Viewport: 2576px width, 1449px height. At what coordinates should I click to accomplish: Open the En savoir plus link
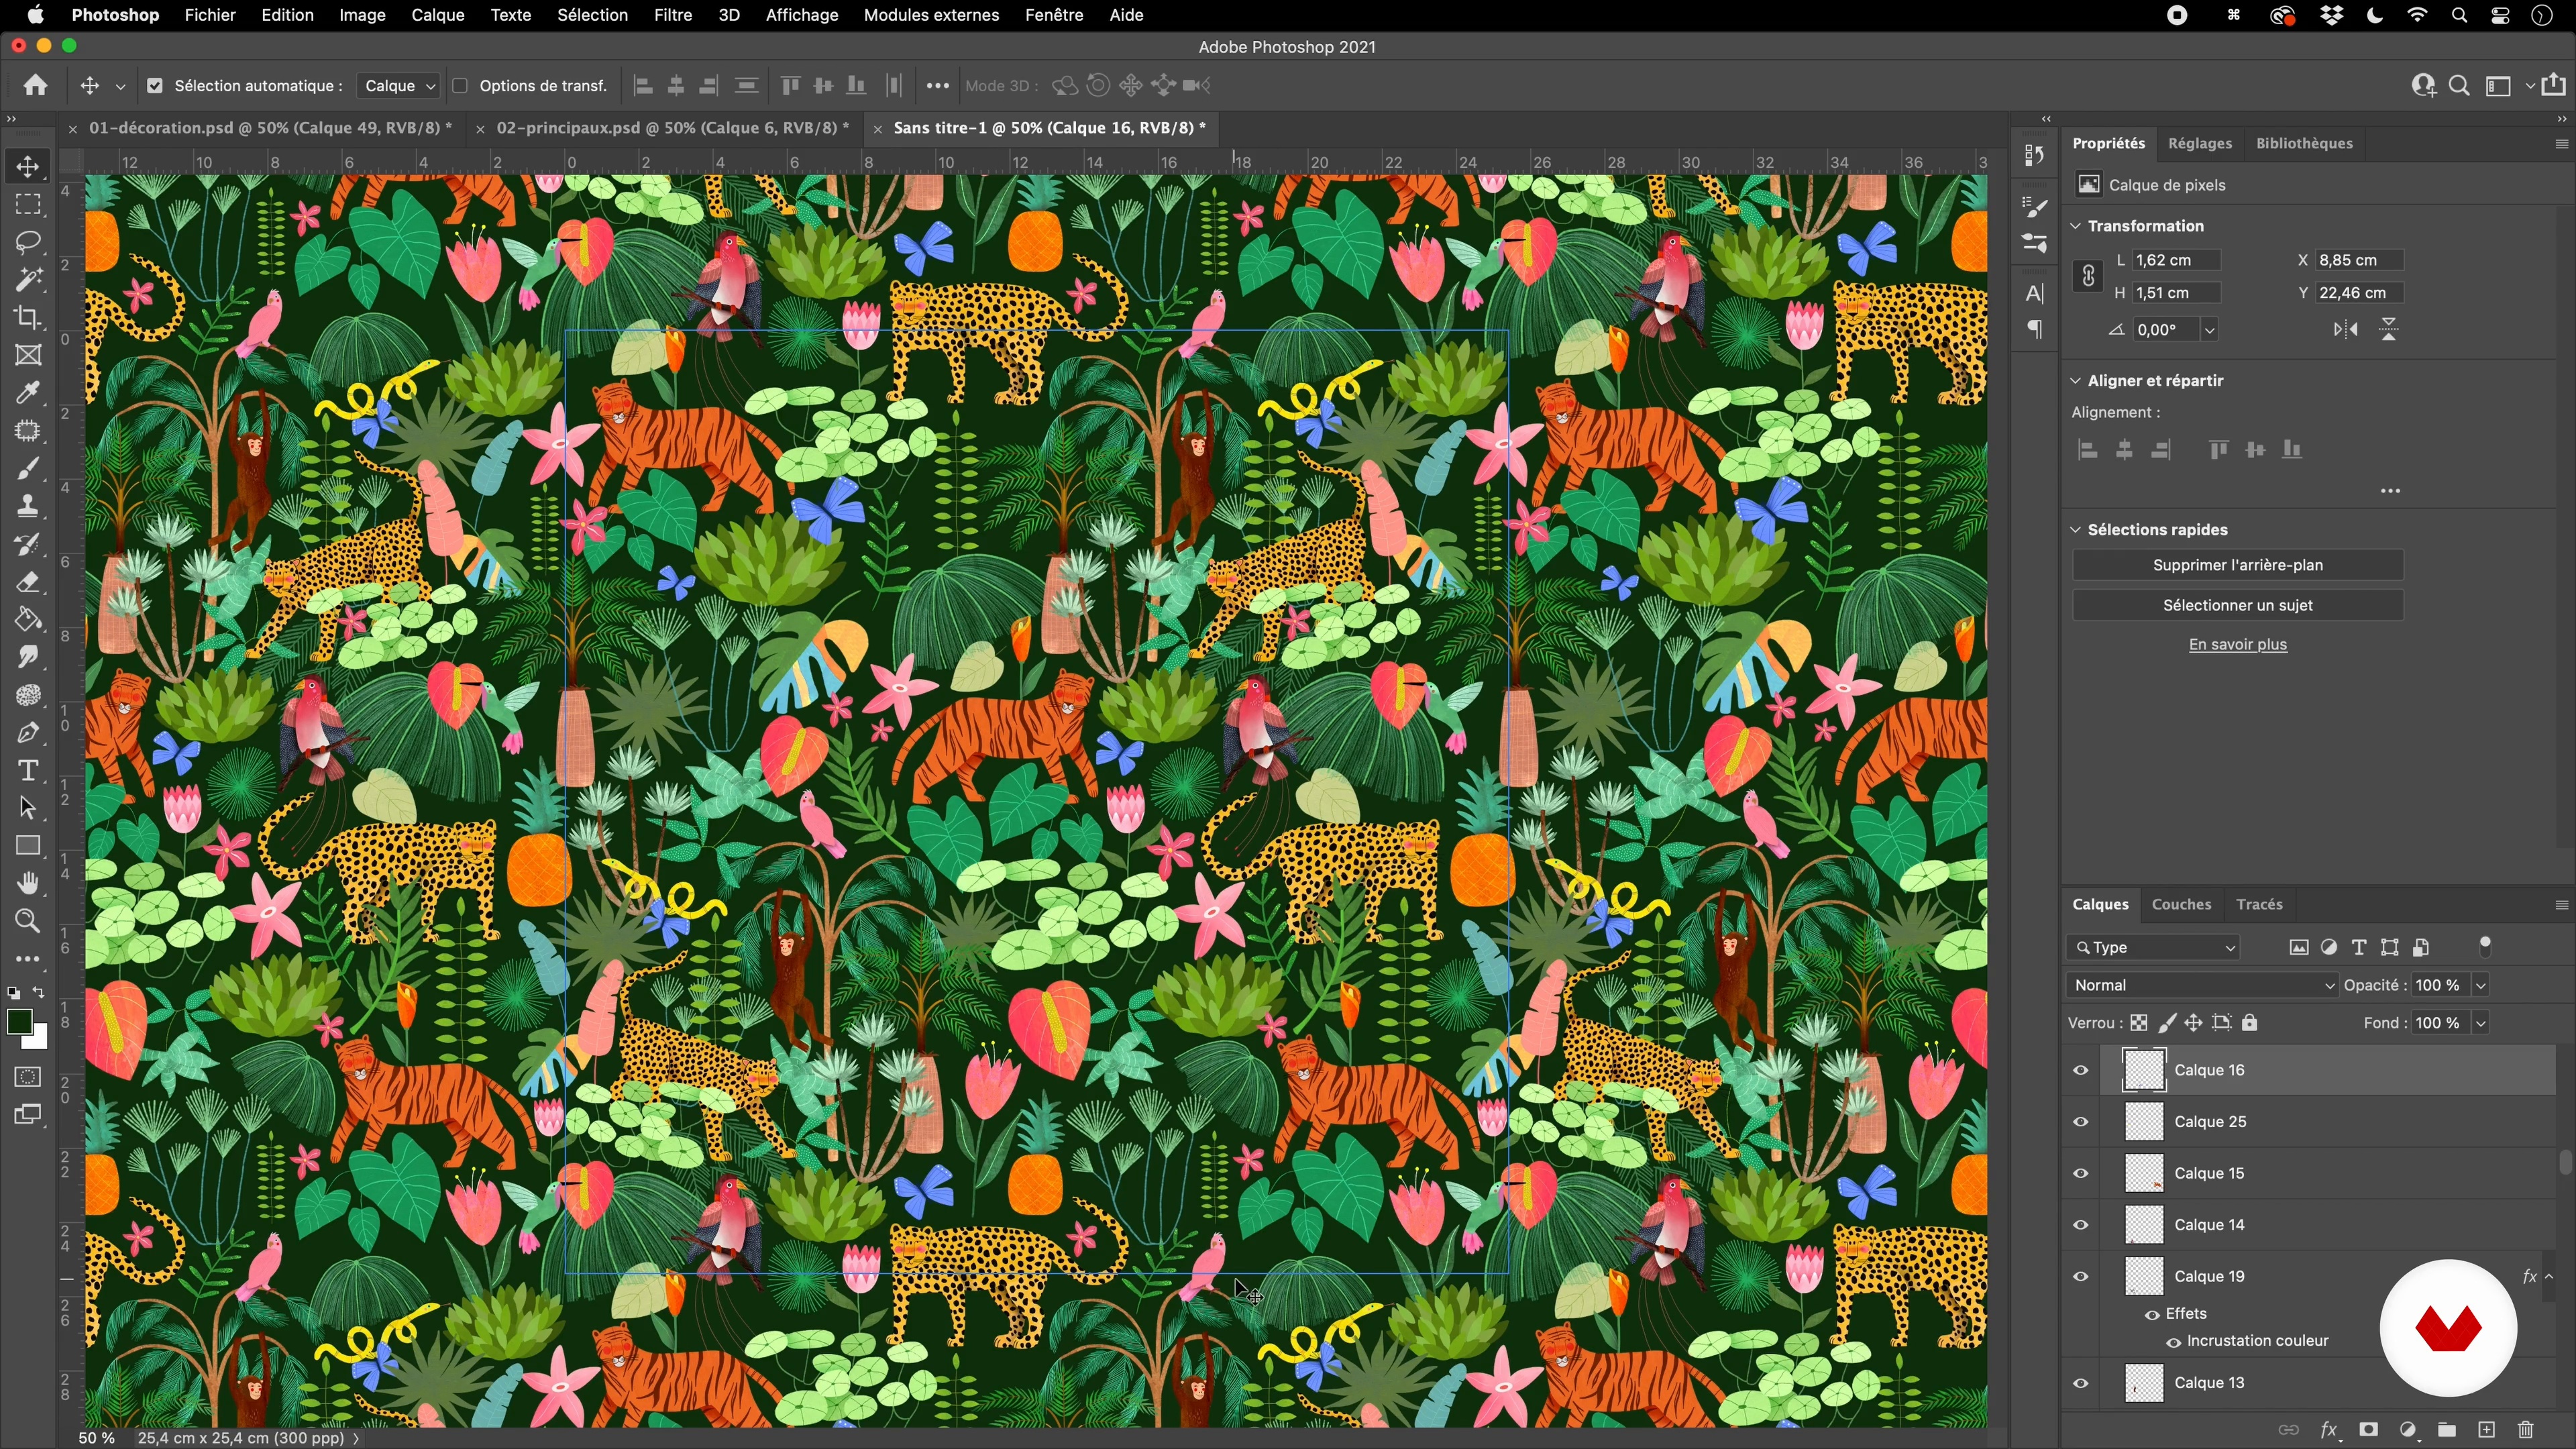click(x=2237, y=645)
